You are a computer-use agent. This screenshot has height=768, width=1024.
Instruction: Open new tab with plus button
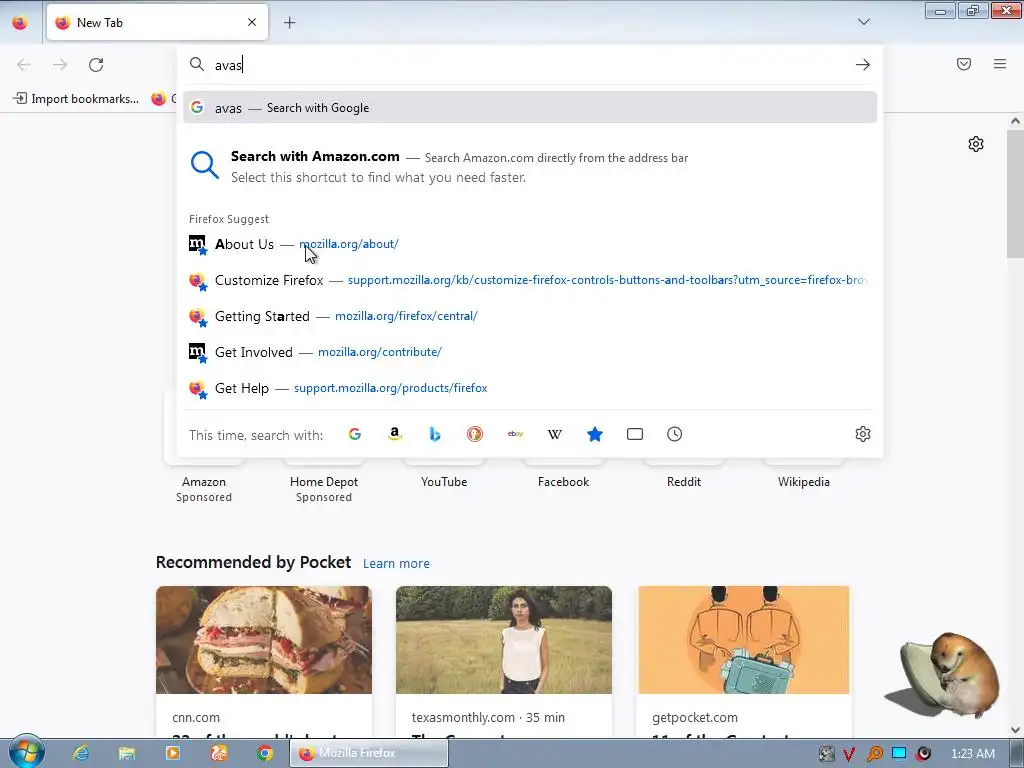[289, 23]
